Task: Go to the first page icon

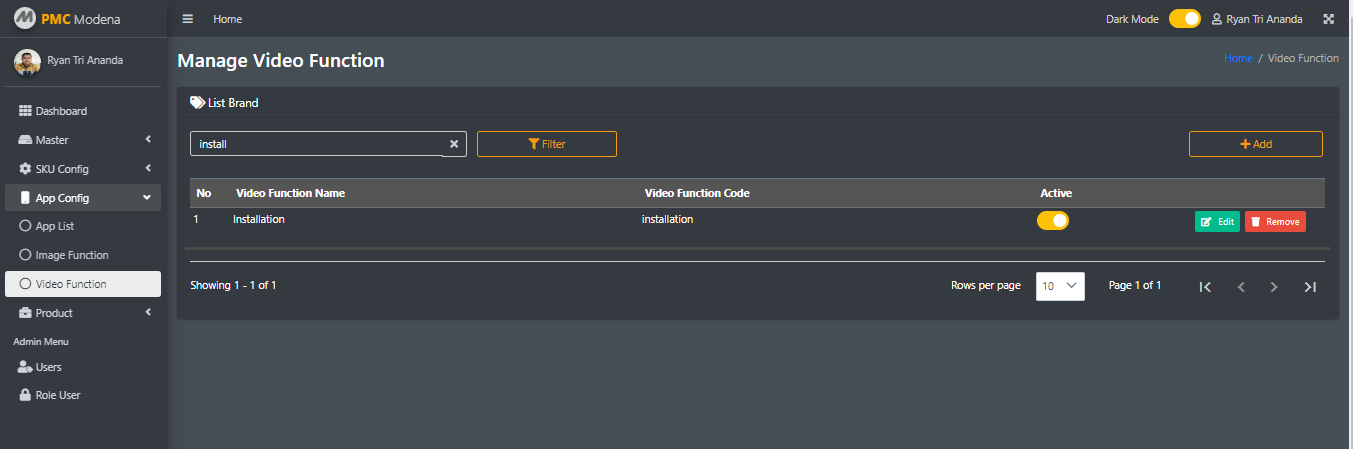Action: [x=1205, y=287]
